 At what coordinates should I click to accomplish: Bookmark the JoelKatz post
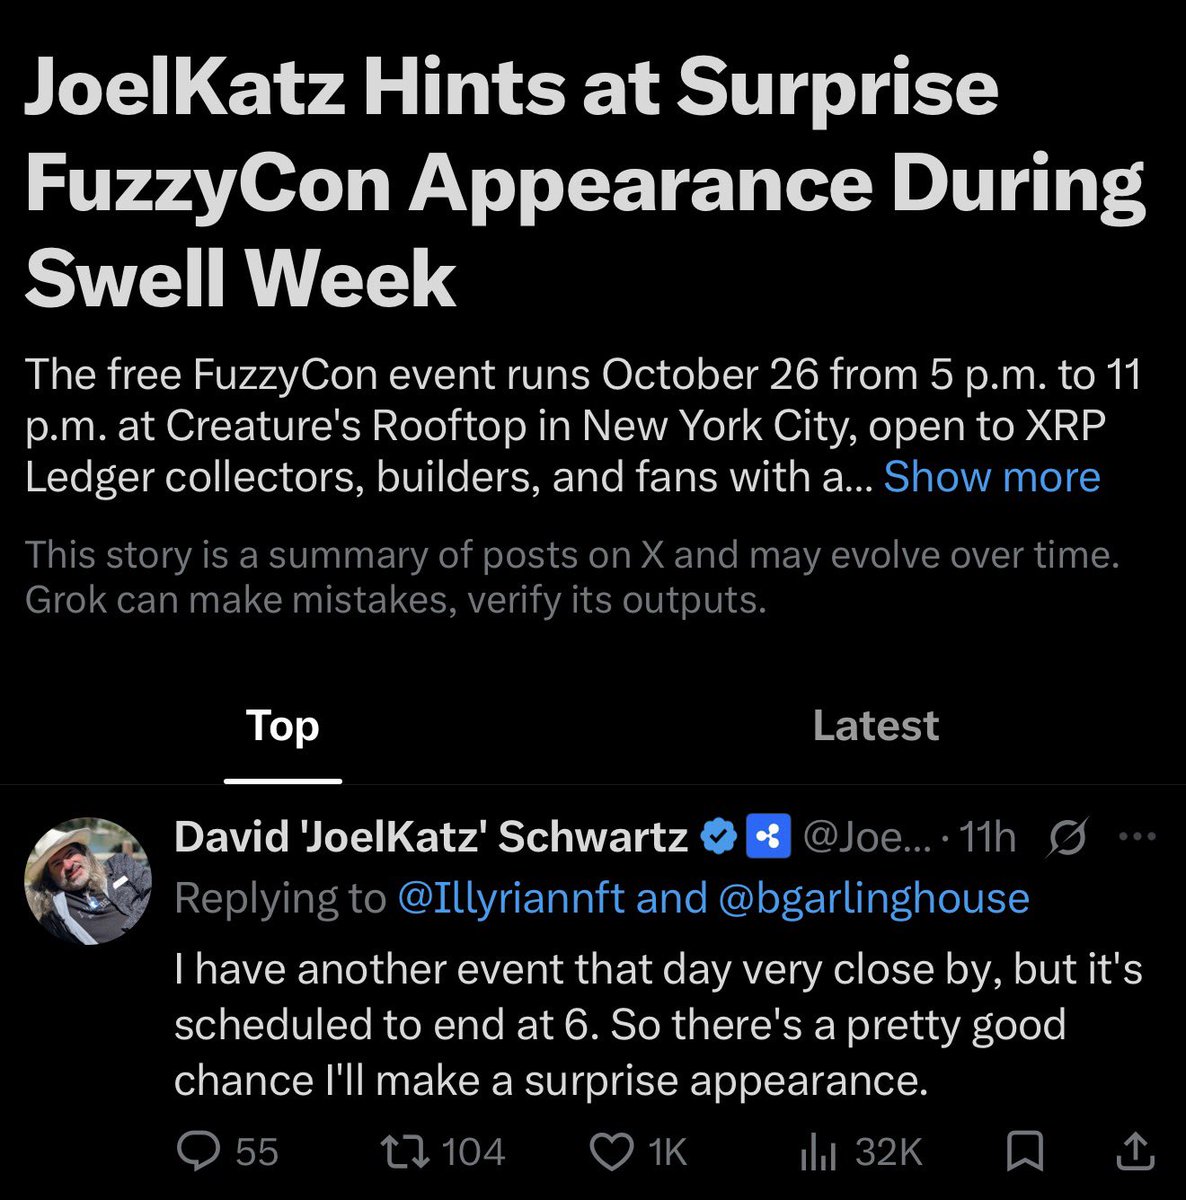(x=1024, y=1151)
